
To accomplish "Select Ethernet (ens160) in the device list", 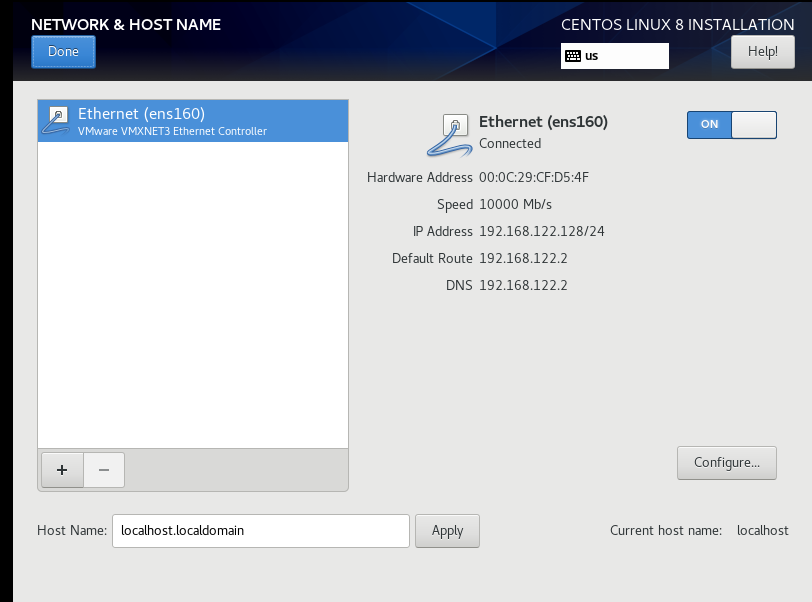I will 193,121.
